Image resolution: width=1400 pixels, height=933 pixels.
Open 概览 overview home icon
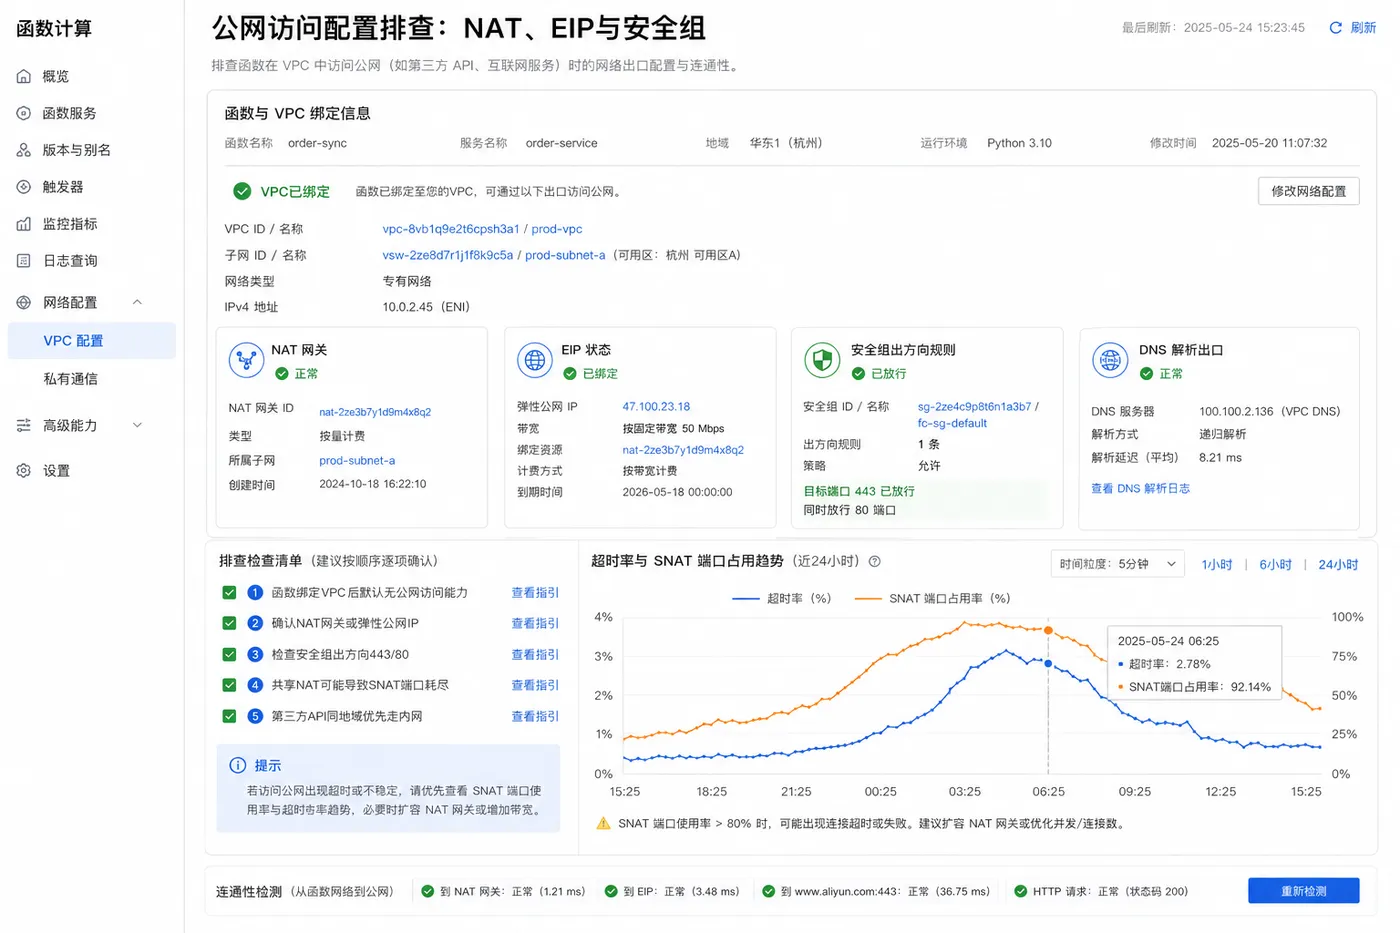pos(24,76)
